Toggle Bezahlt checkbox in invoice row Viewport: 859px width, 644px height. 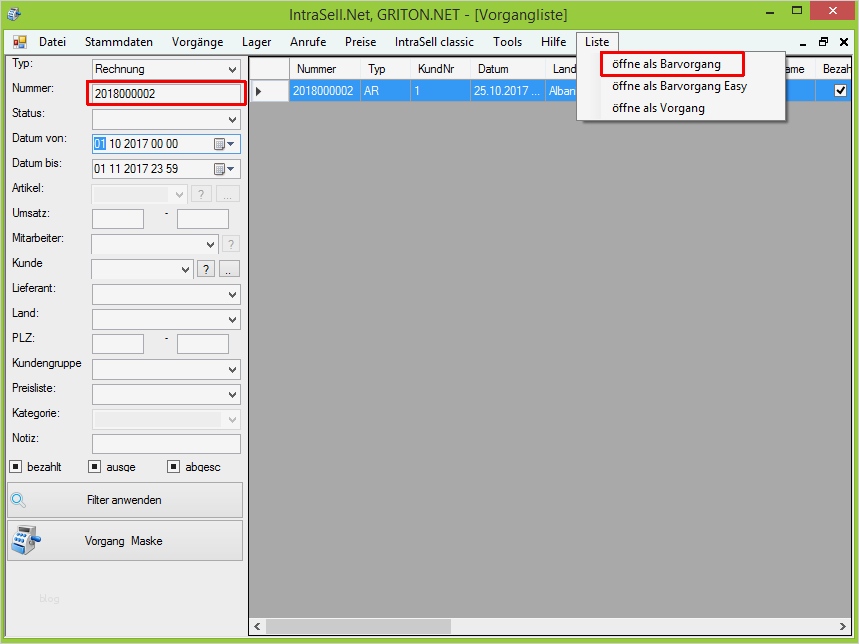coord(840,91)
